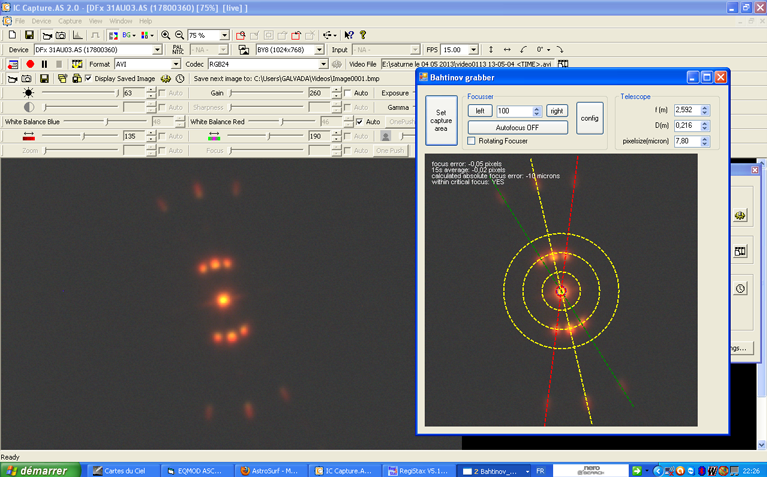Click the new document icon
767x477 pixels.
[13, 35]
